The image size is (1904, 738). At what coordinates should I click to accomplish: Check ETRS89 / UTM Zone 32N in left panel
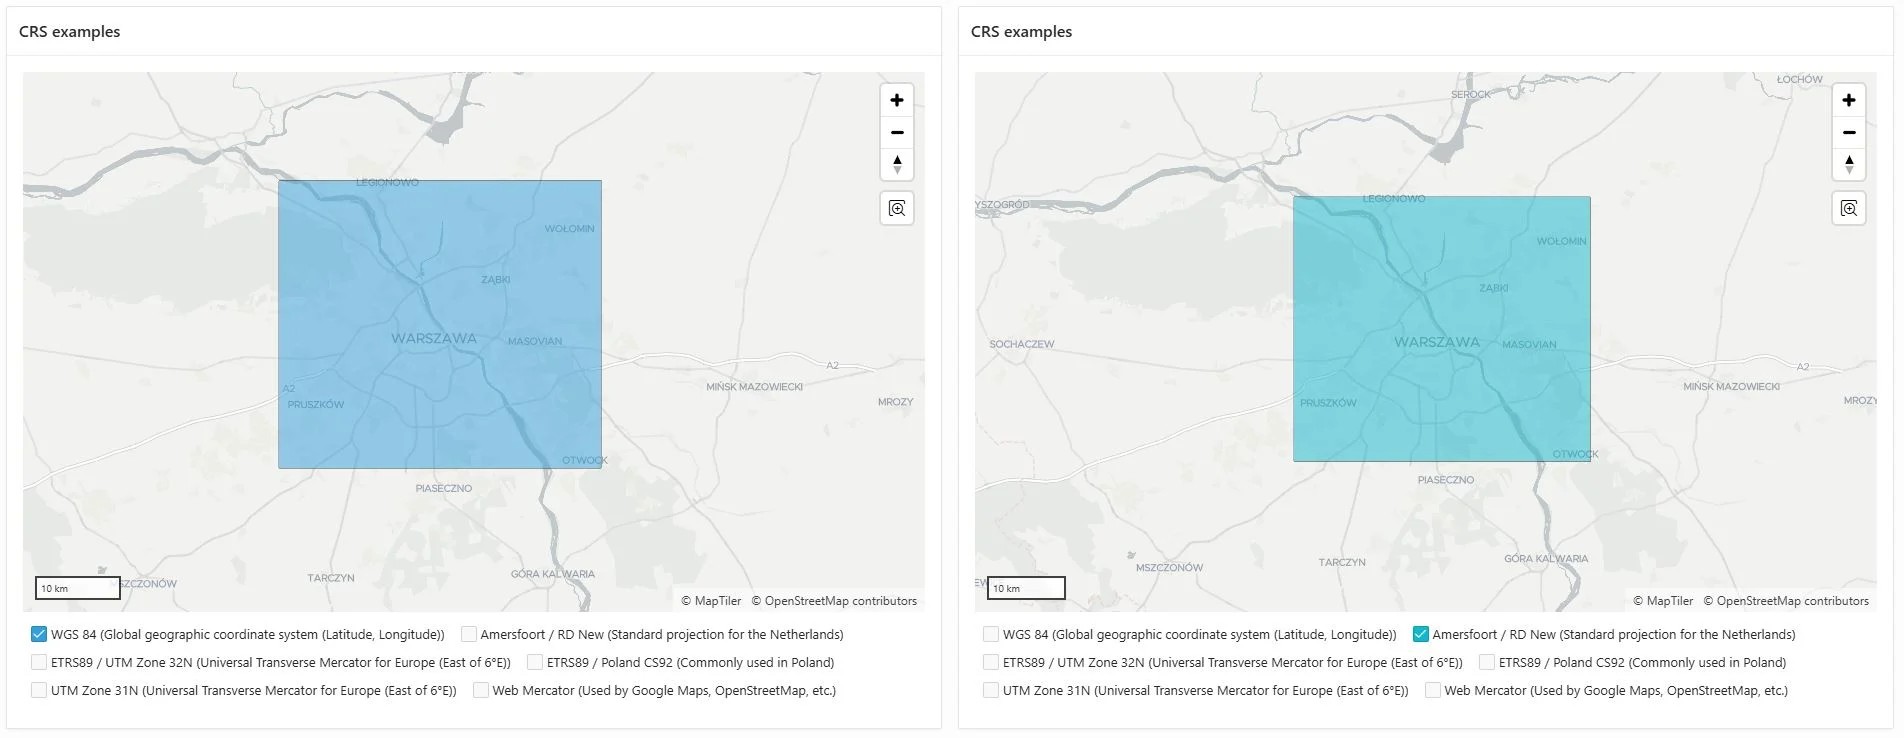[x=39, y=662]
